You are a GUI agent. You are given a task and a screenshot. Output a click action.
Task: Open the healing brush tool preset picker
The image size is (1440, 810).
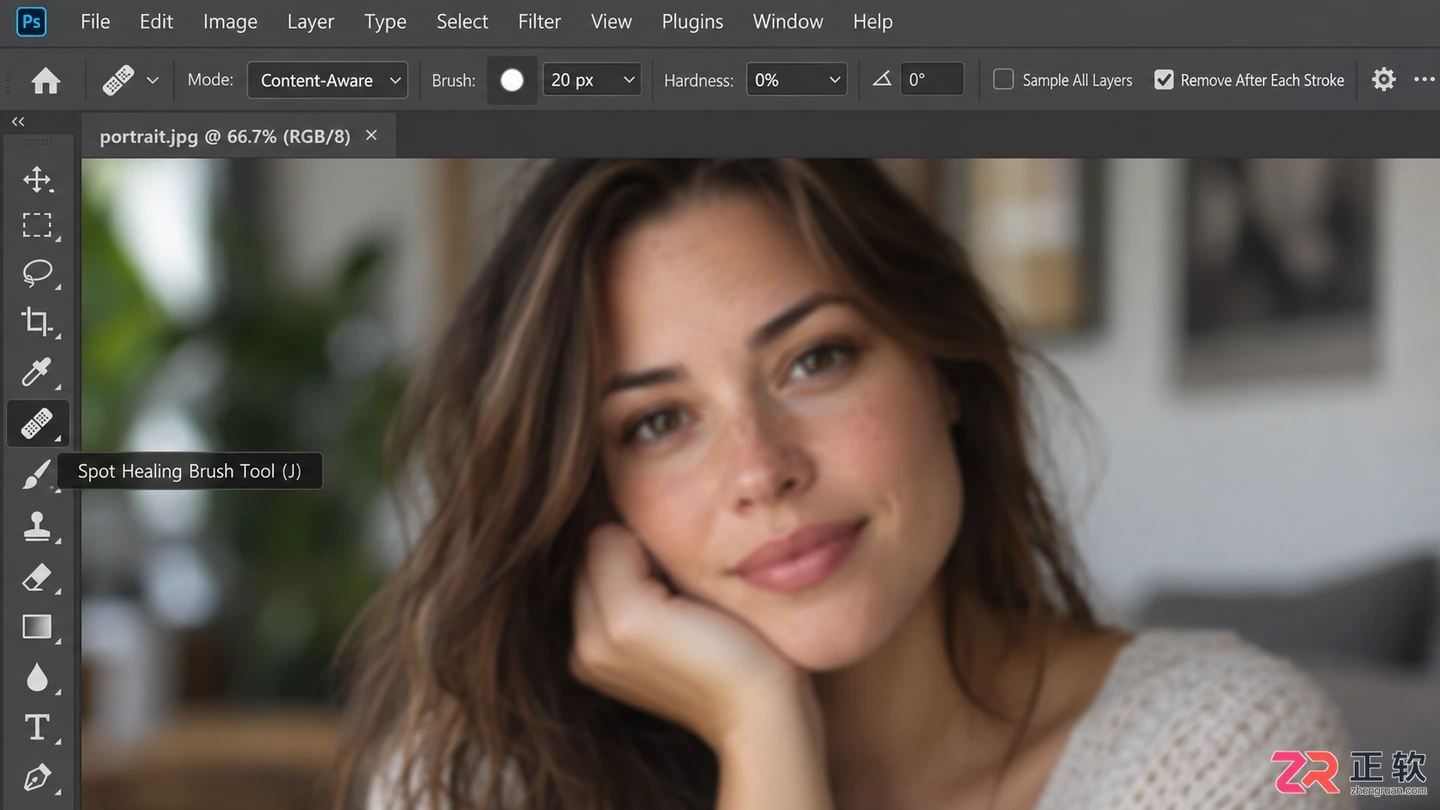point(131,80)
